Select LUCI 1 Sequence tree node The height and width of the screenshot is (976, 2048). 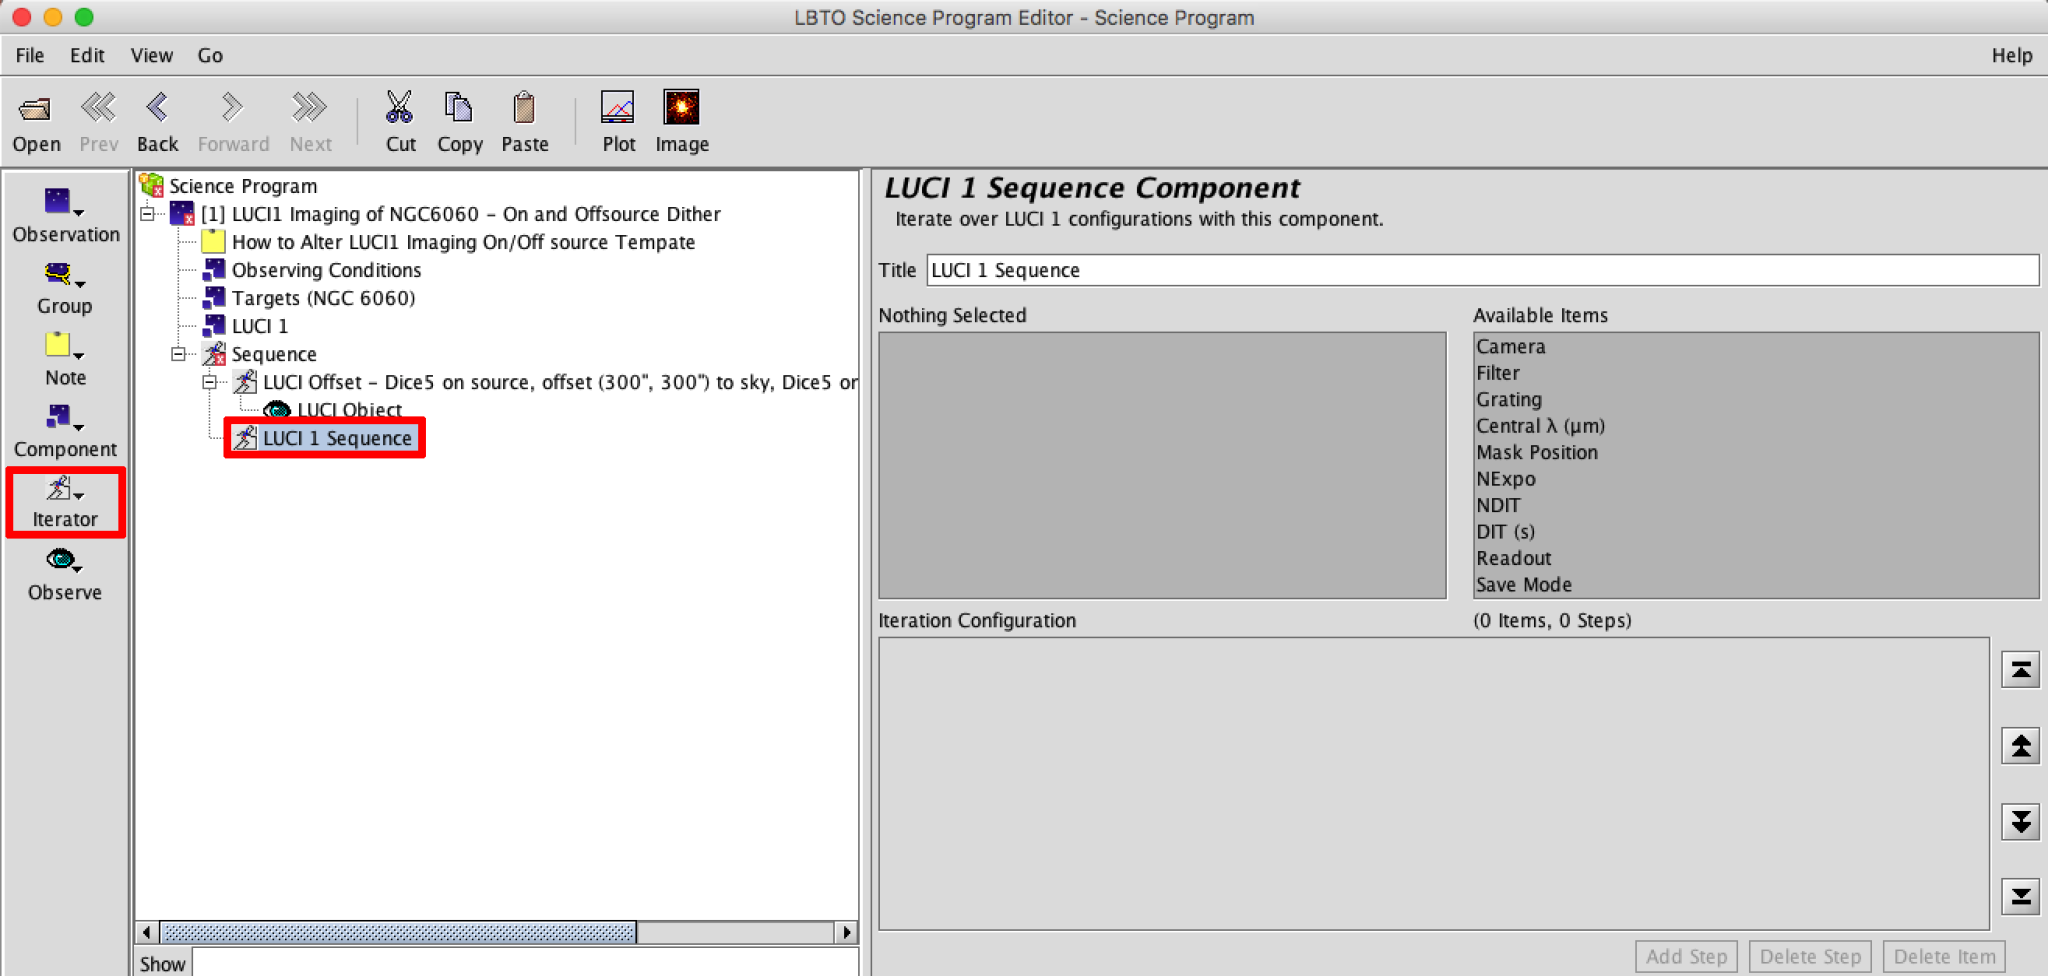(337, 438)
